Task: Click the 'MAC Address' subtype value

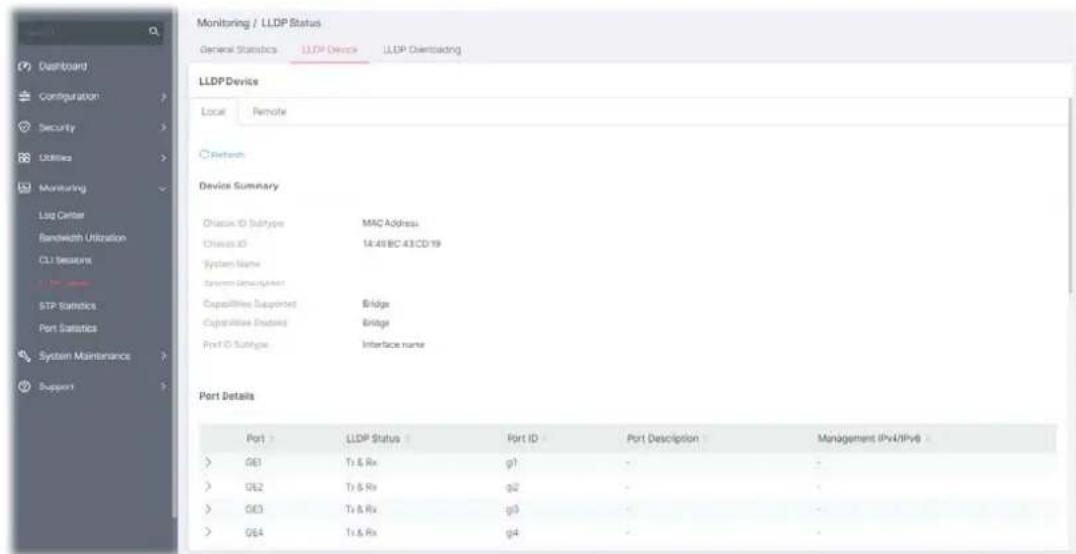Action: pos(390,223)
